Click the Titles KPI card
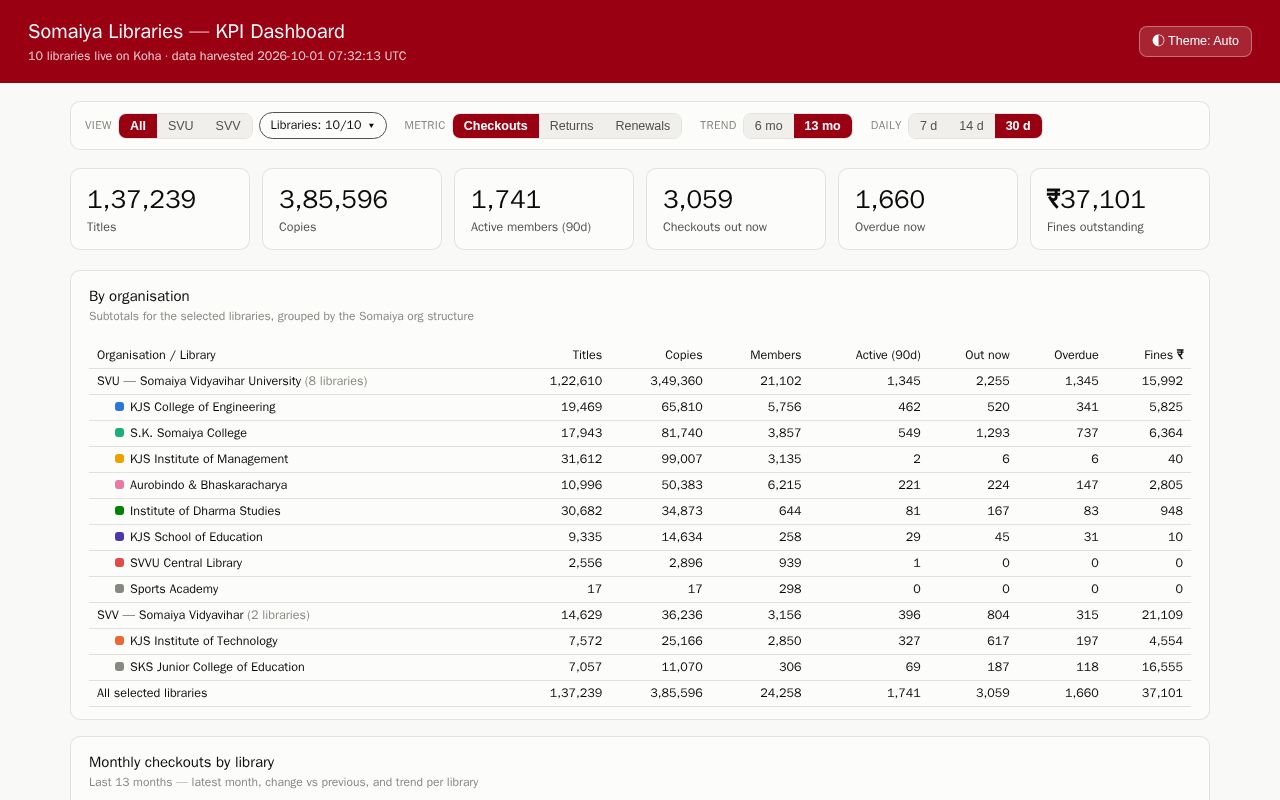Viewport: 1280px width, 800px height. [160, 209]
